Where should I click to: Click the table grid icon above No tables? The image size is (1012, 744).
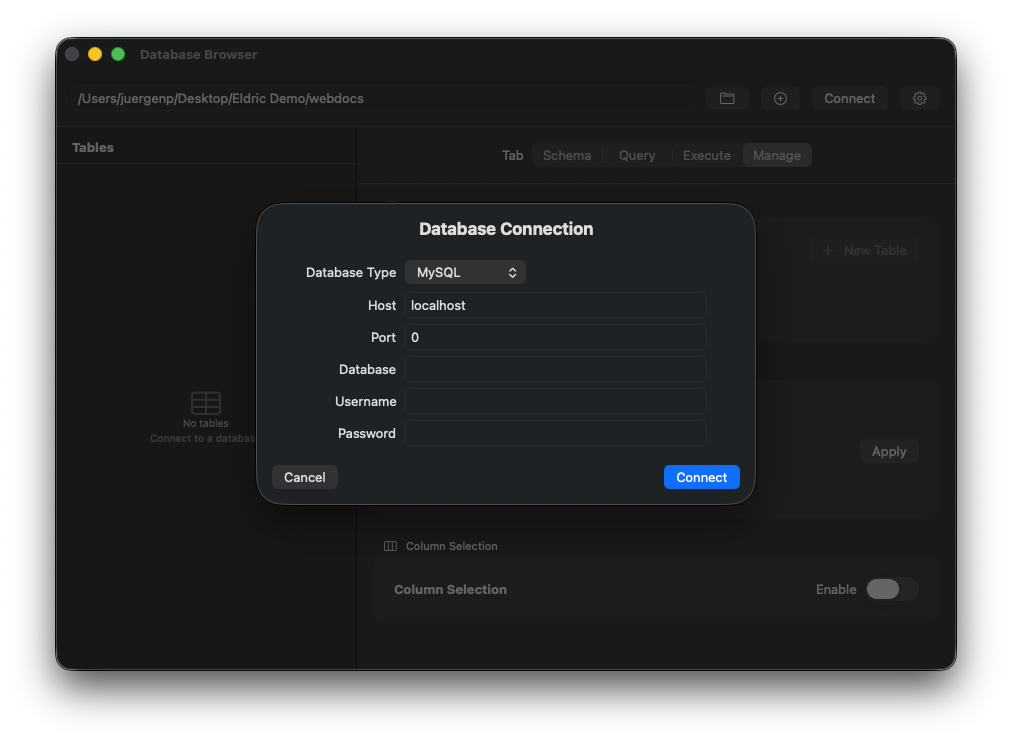point(205,403)
